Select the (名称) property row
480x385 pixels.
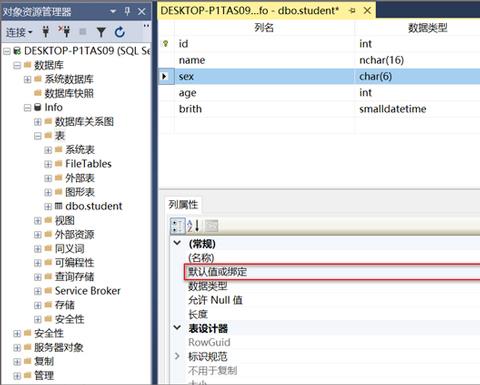pos(332,258)
